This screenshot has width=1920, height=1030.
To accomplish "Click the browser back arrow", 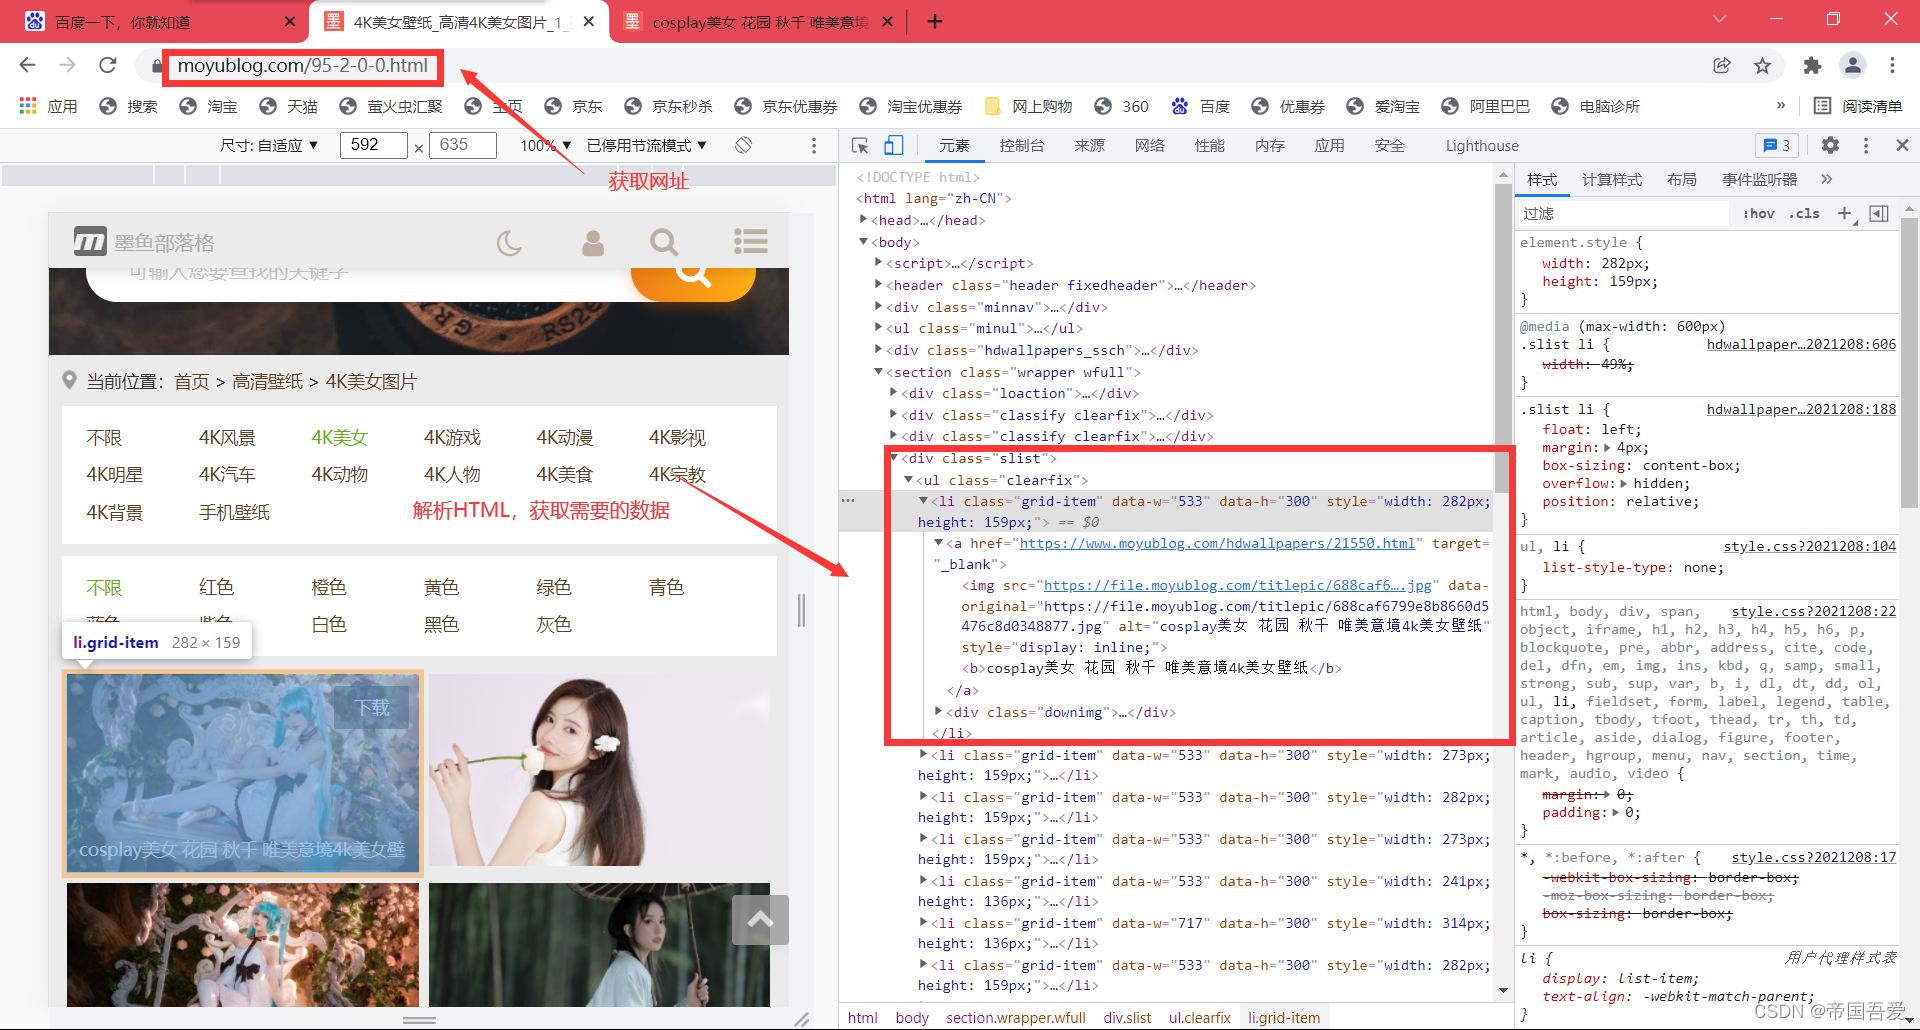I will coord(27,65).
